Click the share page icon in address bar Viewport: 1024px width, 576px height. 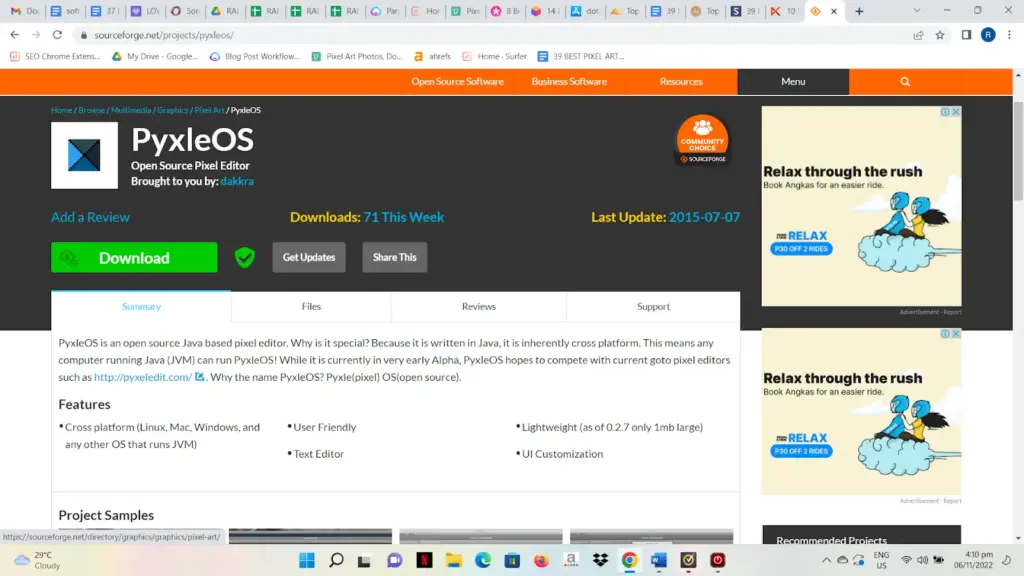(918, 35)
